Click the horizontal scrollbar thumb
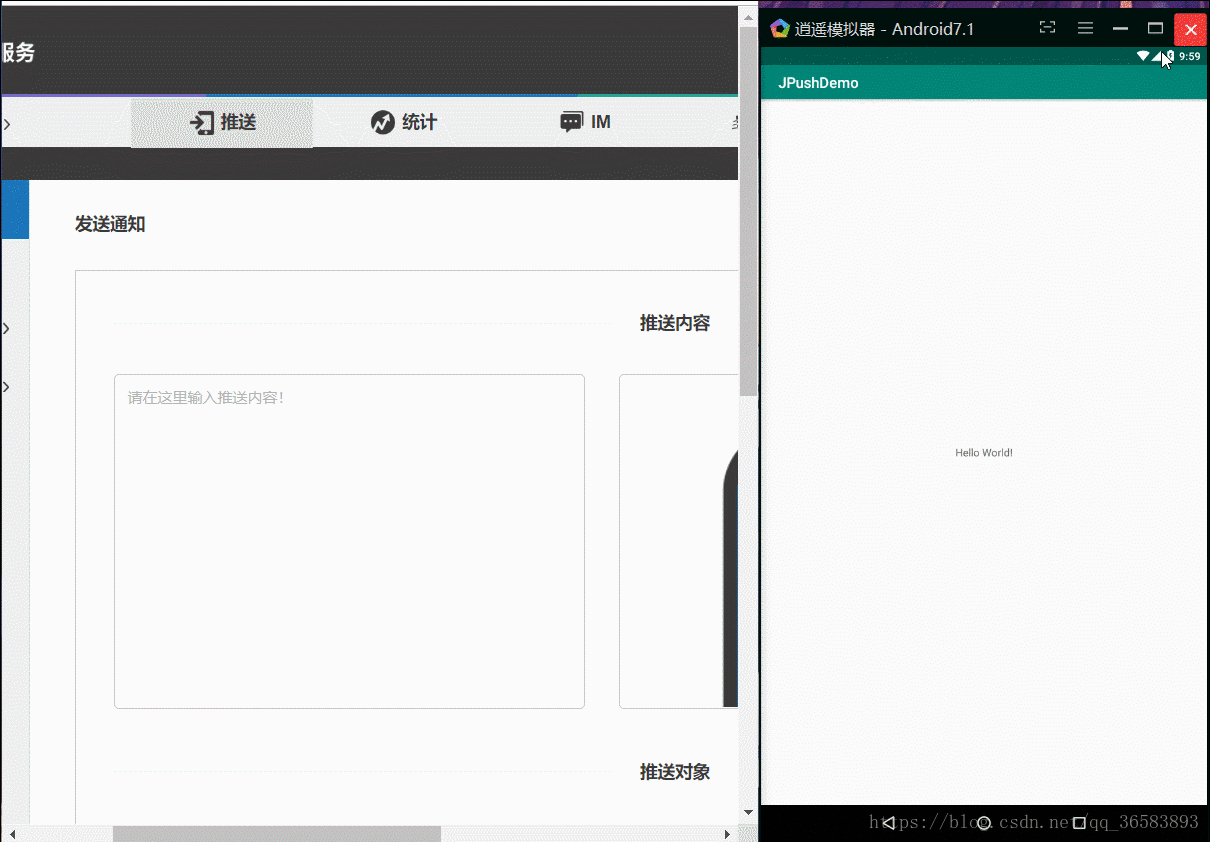 coord(277,833)
